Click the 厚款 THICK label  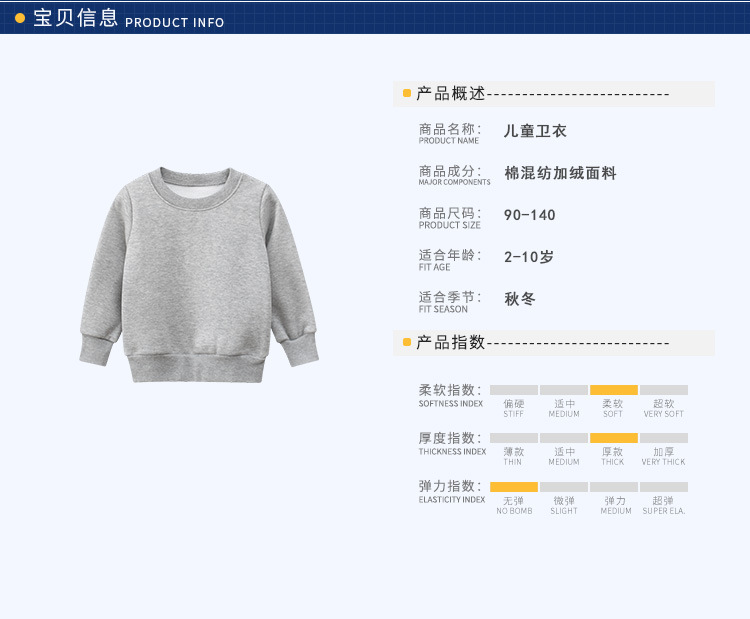pyautogui.click(x=613, y=456)
